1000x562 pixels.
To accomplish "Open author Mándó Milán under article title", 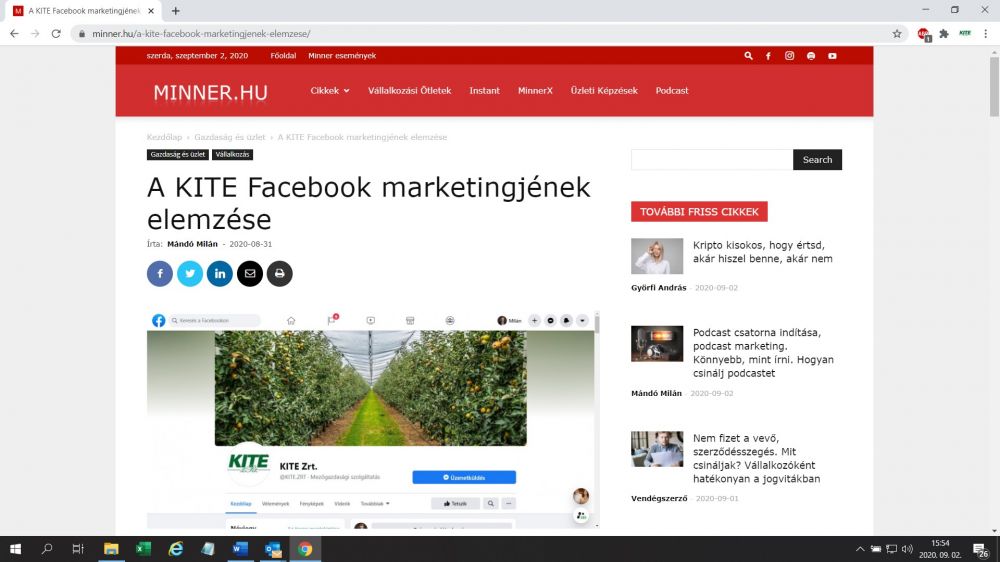I will pos(192,244).
